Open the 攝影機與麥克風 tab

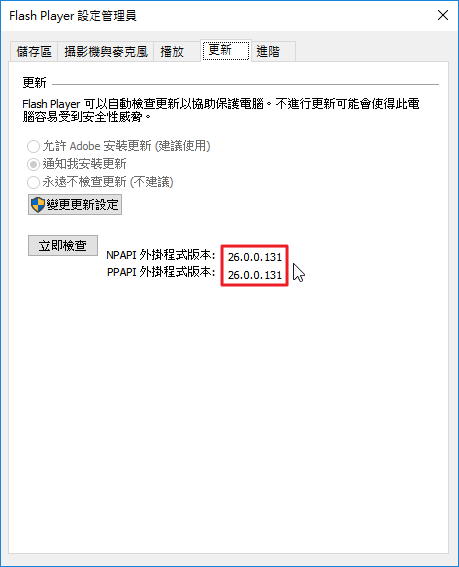pyautogui.click(x=106, y=51)
